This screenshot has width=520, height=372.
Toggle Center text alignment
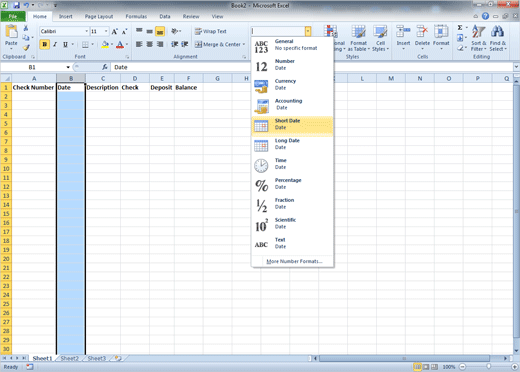[150, 44]
